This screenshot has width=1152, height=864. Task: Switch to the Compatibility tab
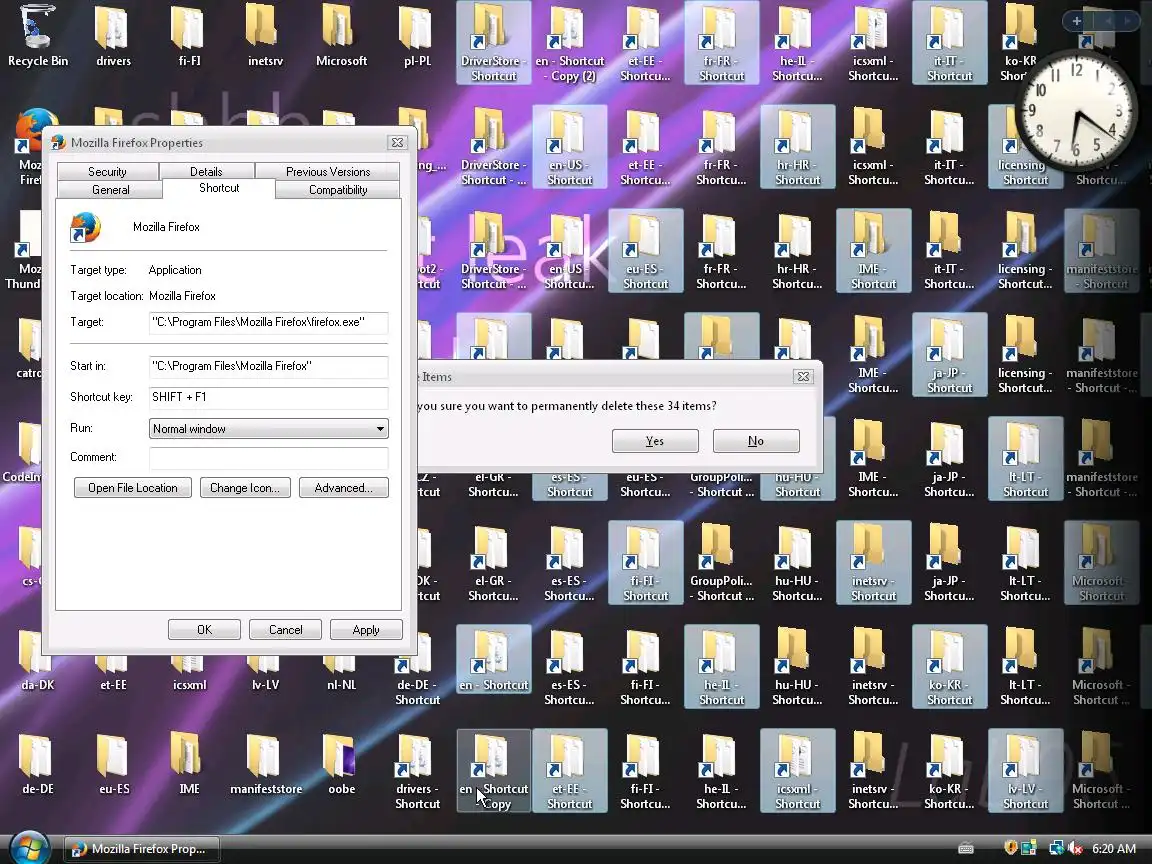(x=338, y=190)
